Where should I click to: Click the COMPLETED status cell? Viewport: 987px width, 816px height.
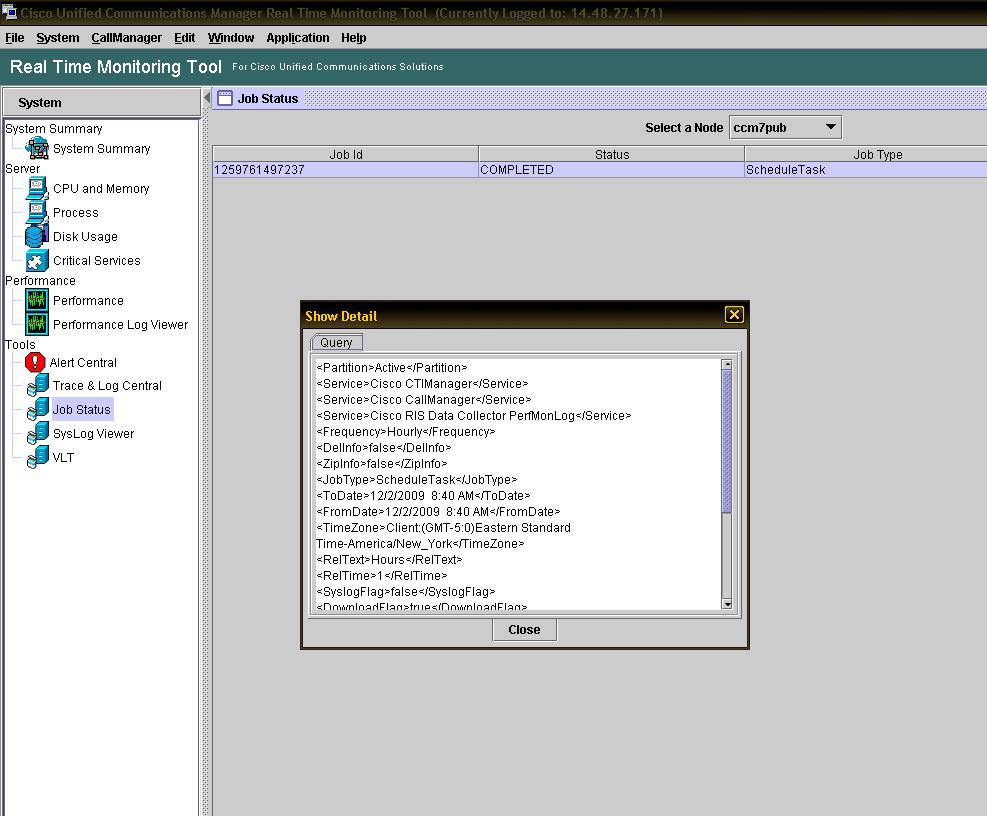tap(612, 169)
